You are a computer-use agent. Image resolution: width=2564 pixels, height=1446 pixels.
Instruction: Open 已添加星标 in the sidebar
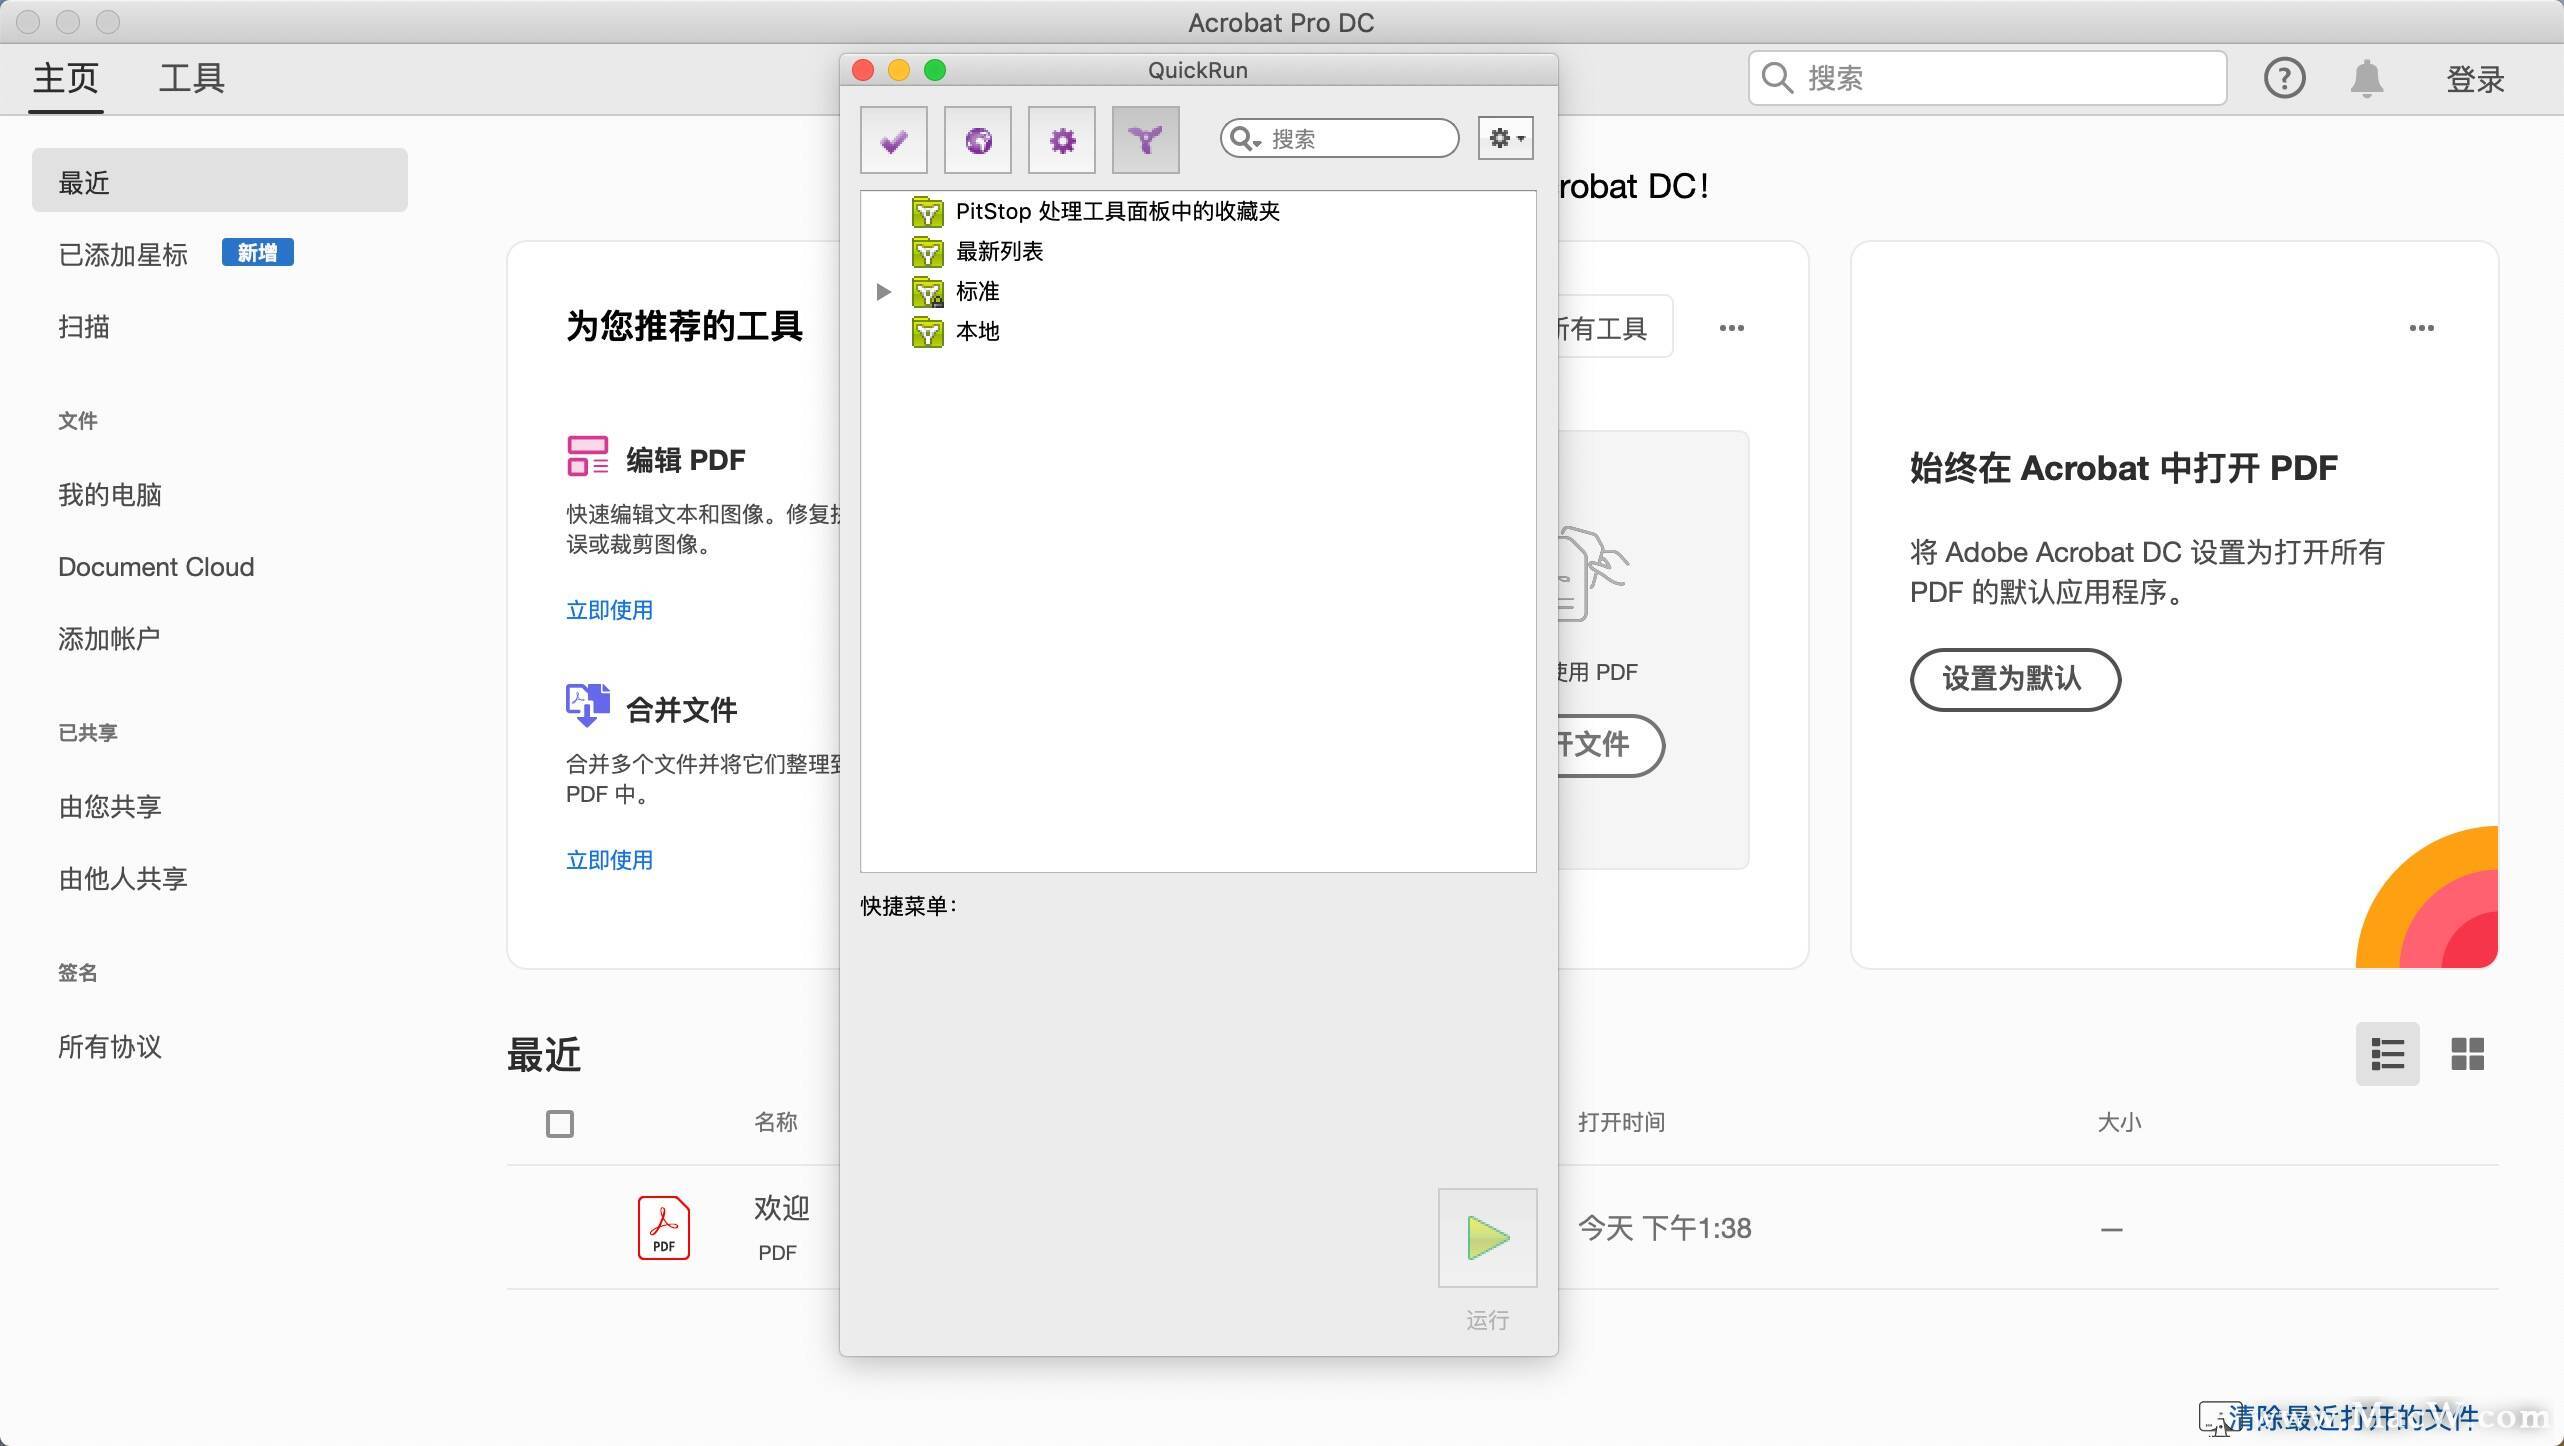(123, 255)
